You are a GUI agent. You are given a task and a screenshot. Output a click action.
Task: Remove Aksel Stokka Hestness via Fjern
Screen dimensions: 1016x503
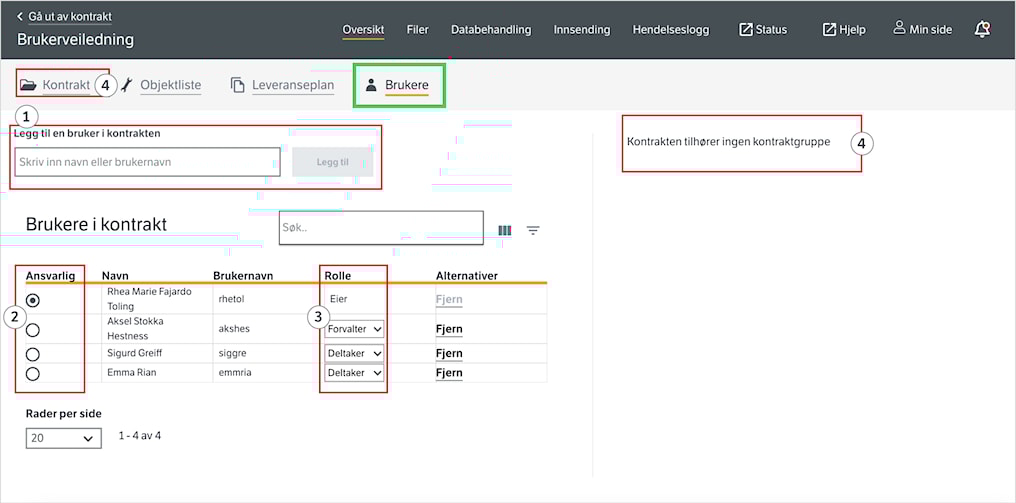[449, 329]
